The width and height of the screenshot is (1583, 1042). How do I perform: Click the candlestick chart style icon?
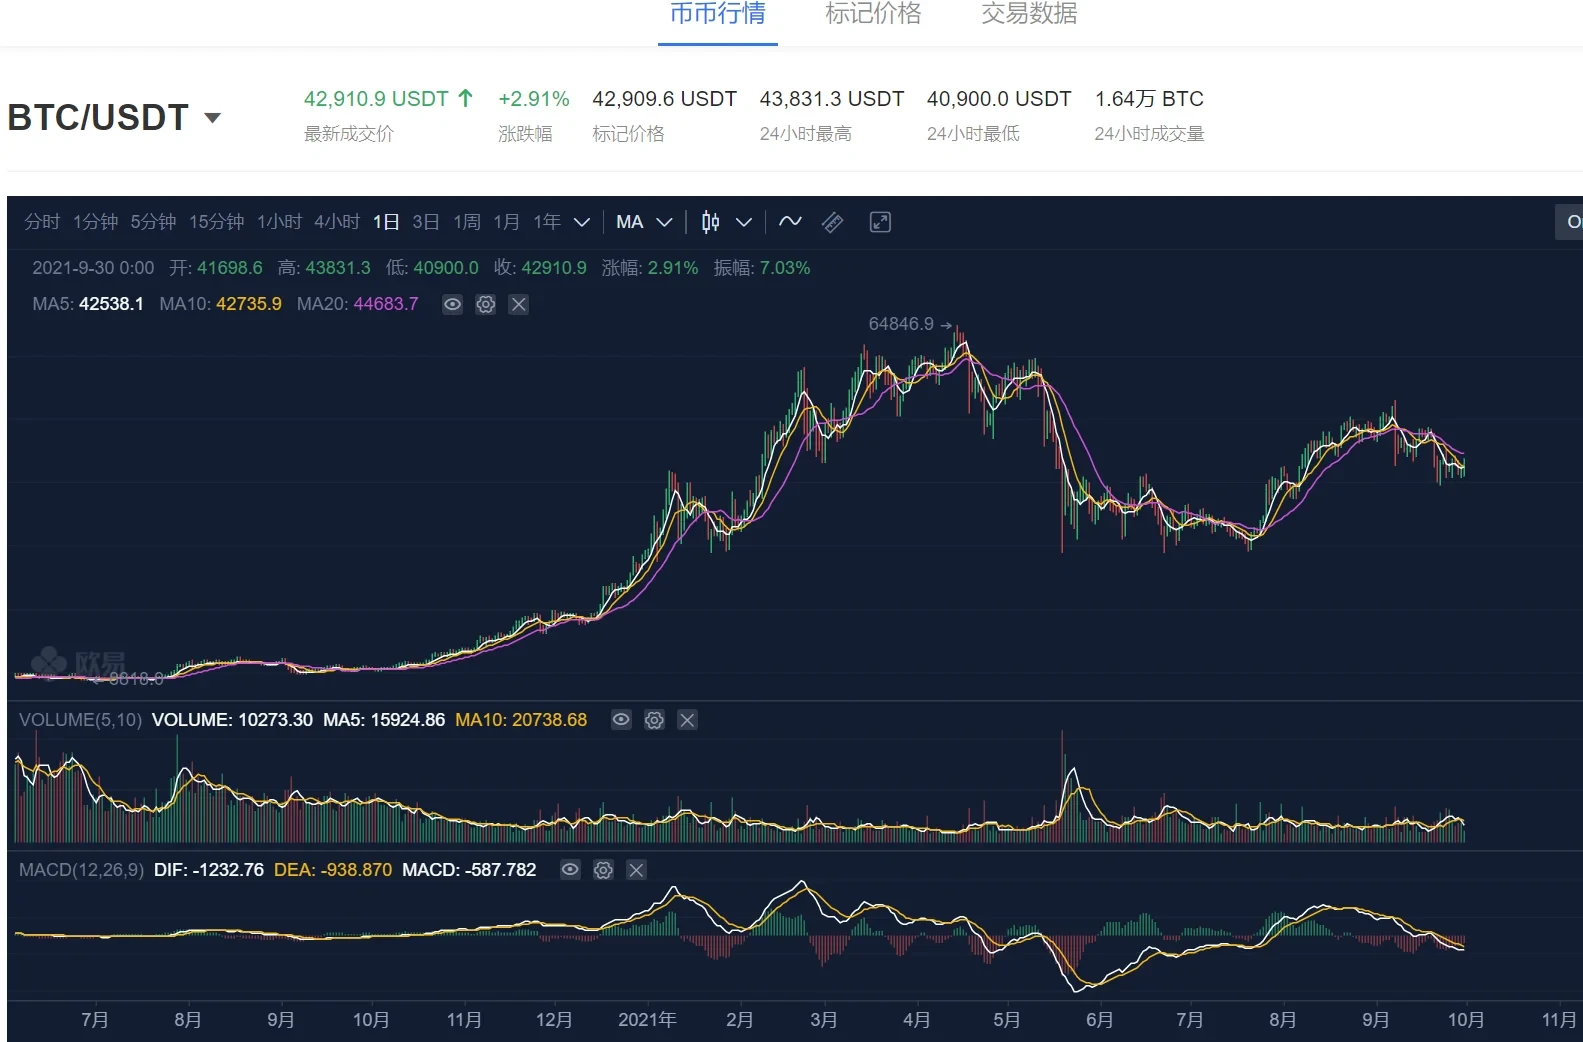point(710,222)
